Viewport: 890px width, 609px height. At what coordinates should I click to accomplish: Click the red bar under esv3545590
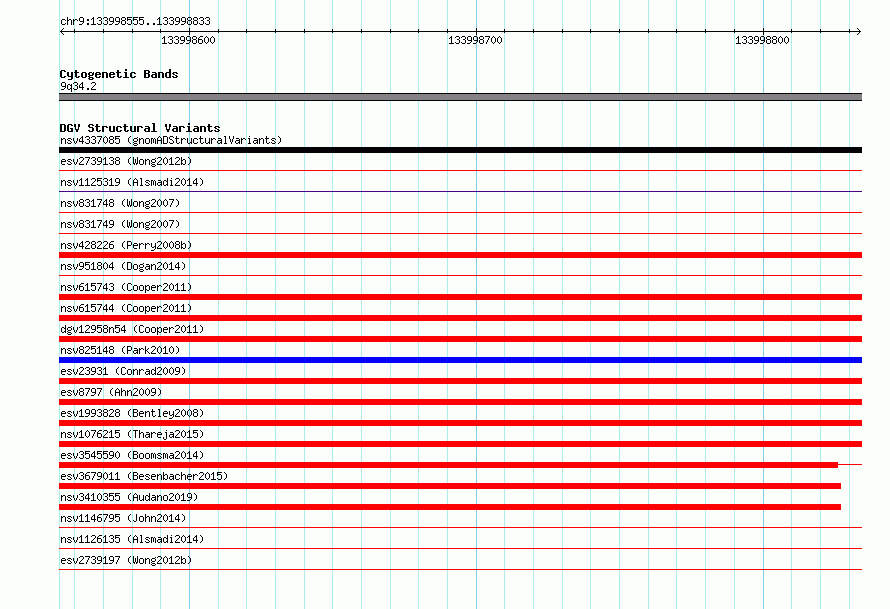coord(448,465)
